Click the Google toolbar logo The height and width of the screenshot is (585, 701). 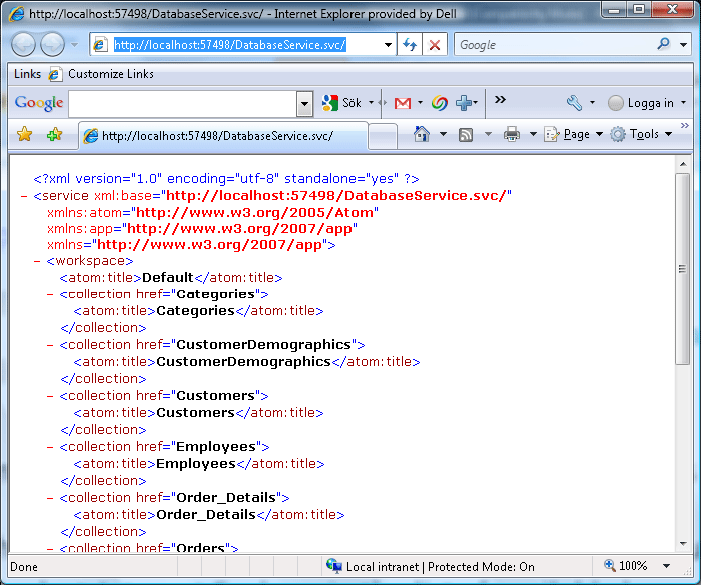39,103
